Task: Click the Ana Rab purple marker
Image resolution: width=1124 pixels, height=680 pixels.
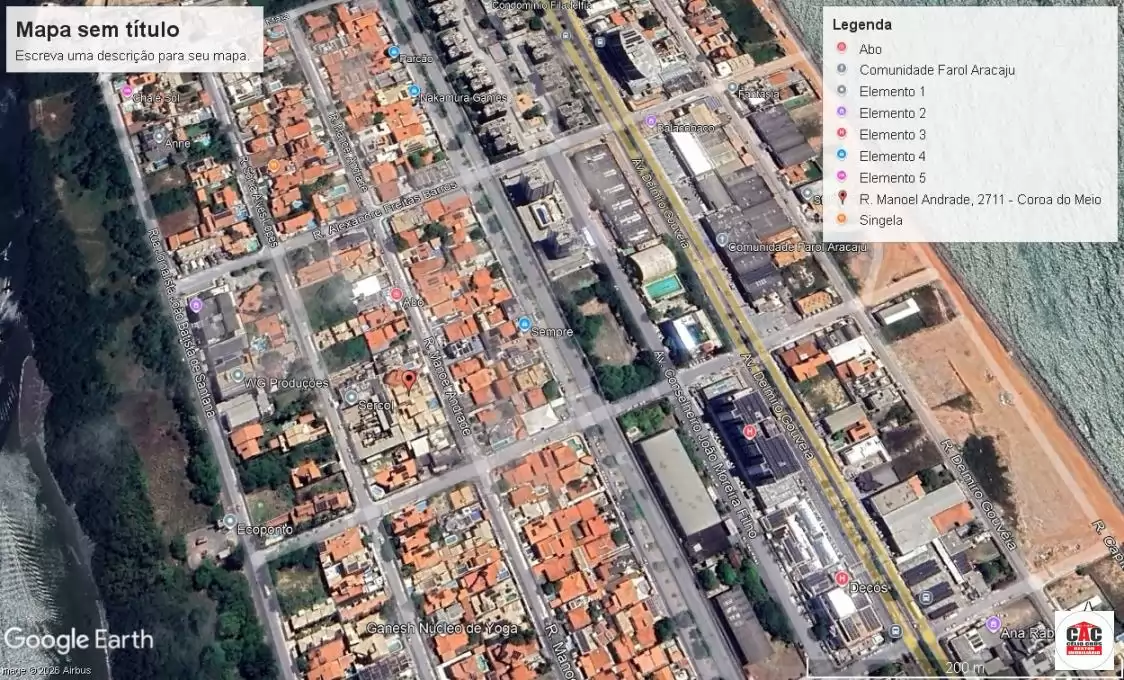Action: coord(992,624)
